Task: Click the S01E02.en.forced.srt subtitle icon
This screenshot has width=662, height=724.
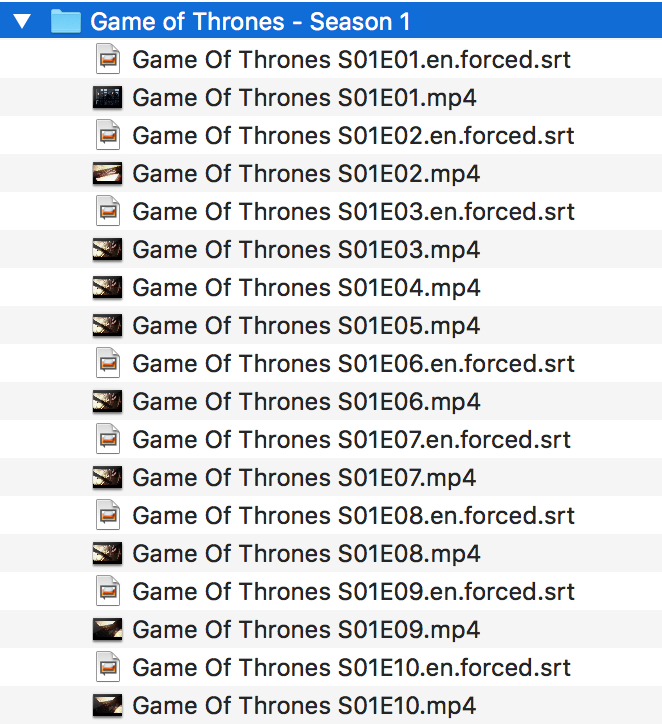Action: pyautogui.click(x=107, y=135)
